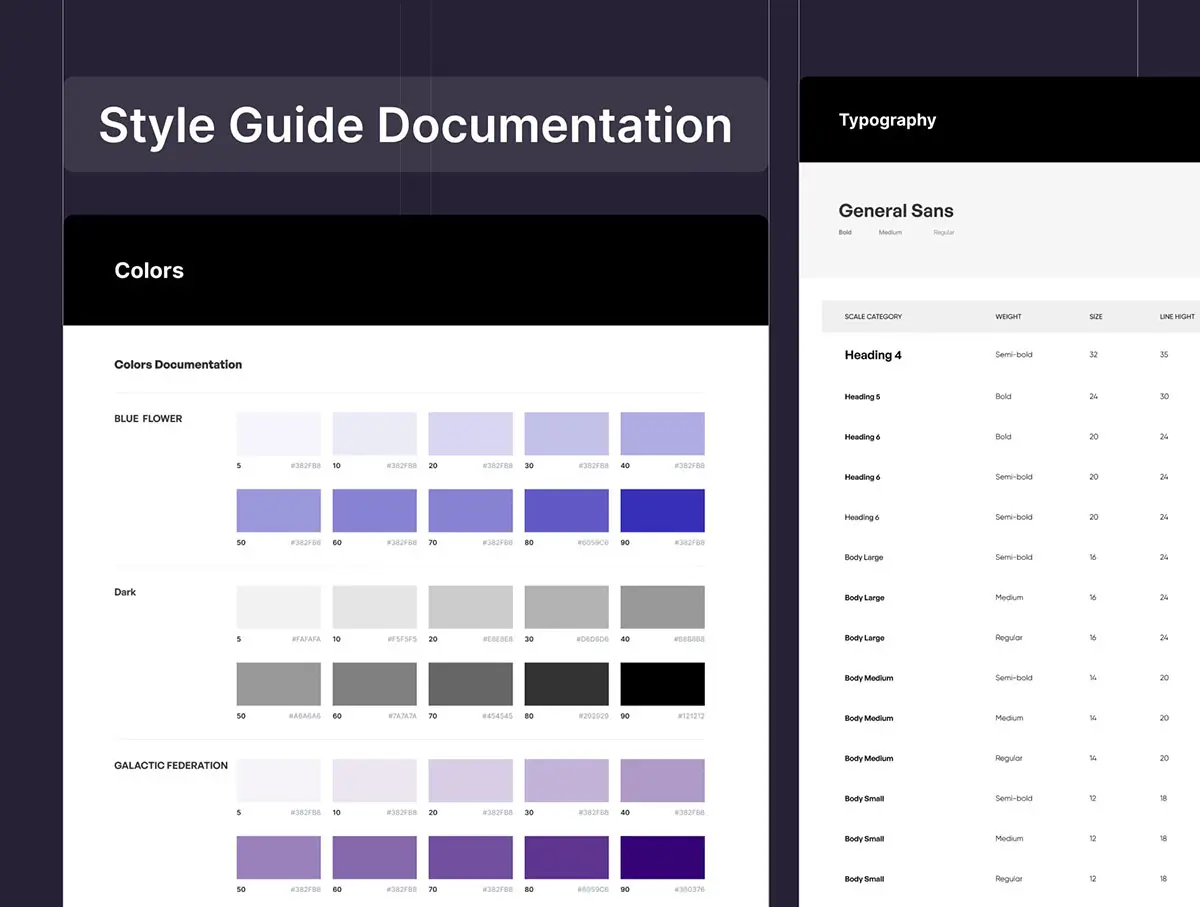Image resolution: width=1200 pixels, height=907 pixels.
Task: Click the Galactic Federation 70 swatch
Action: [470, 857]
